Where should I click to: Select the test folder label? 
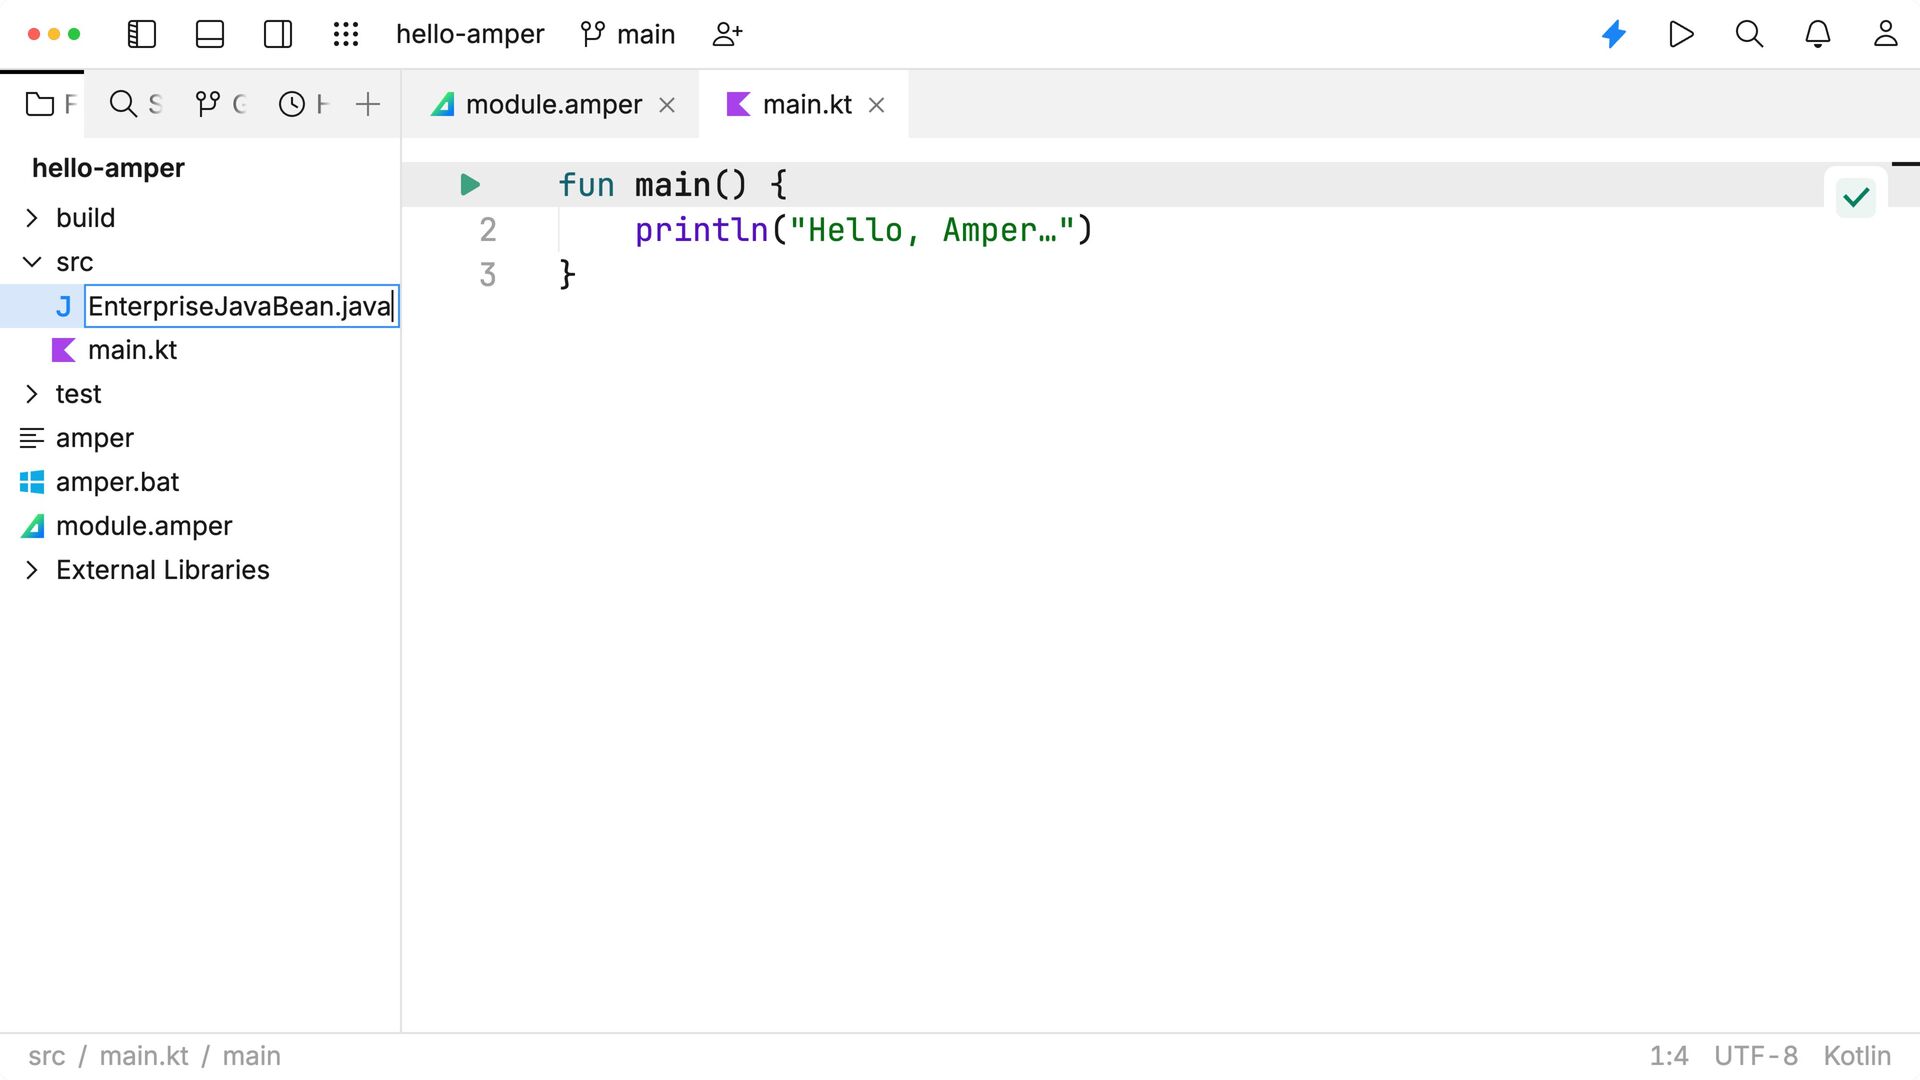click(78, 394)
